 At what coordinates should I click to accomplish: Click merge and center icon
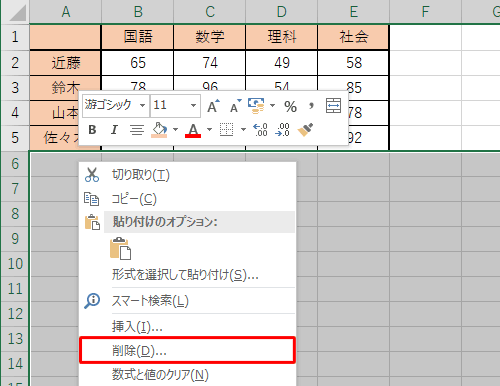click(x=333, y=106)
